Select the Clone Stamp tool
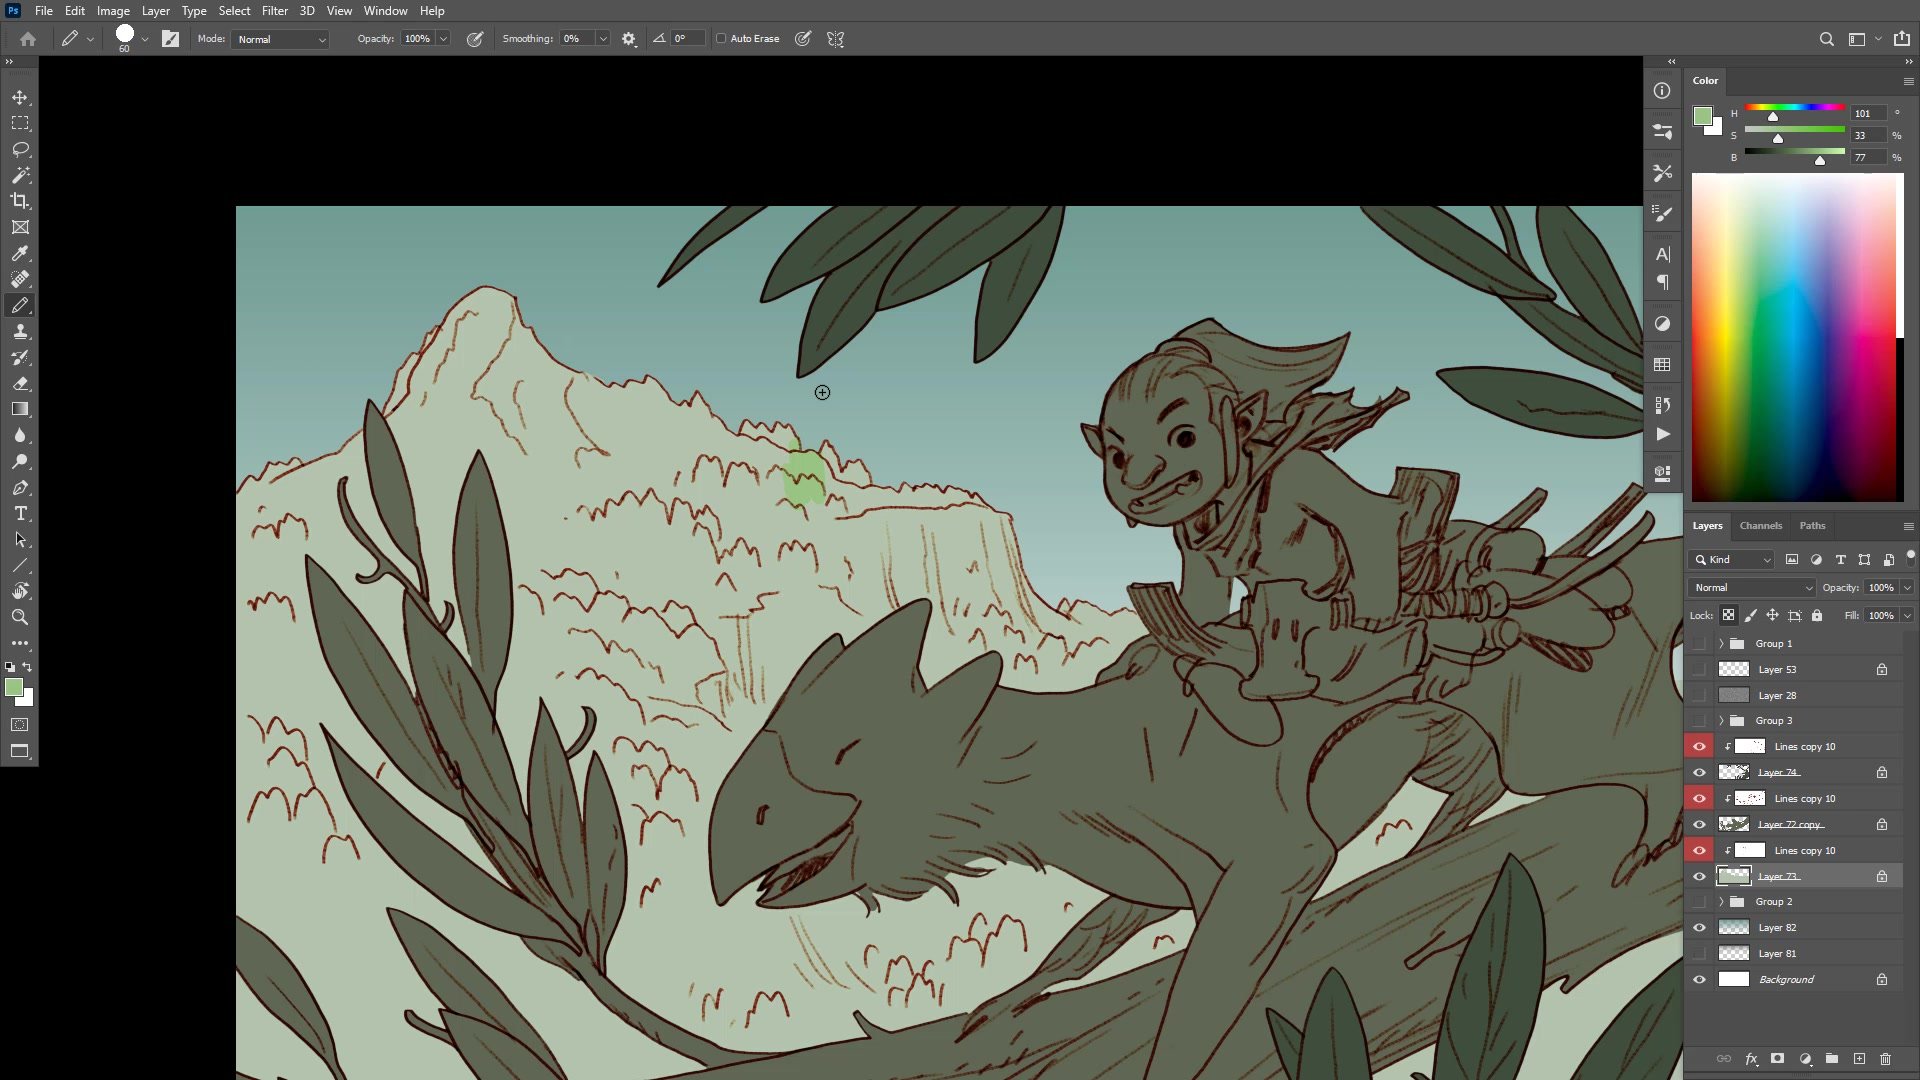This screenshot has width=1920, height=1080. [x=20, y=331]
